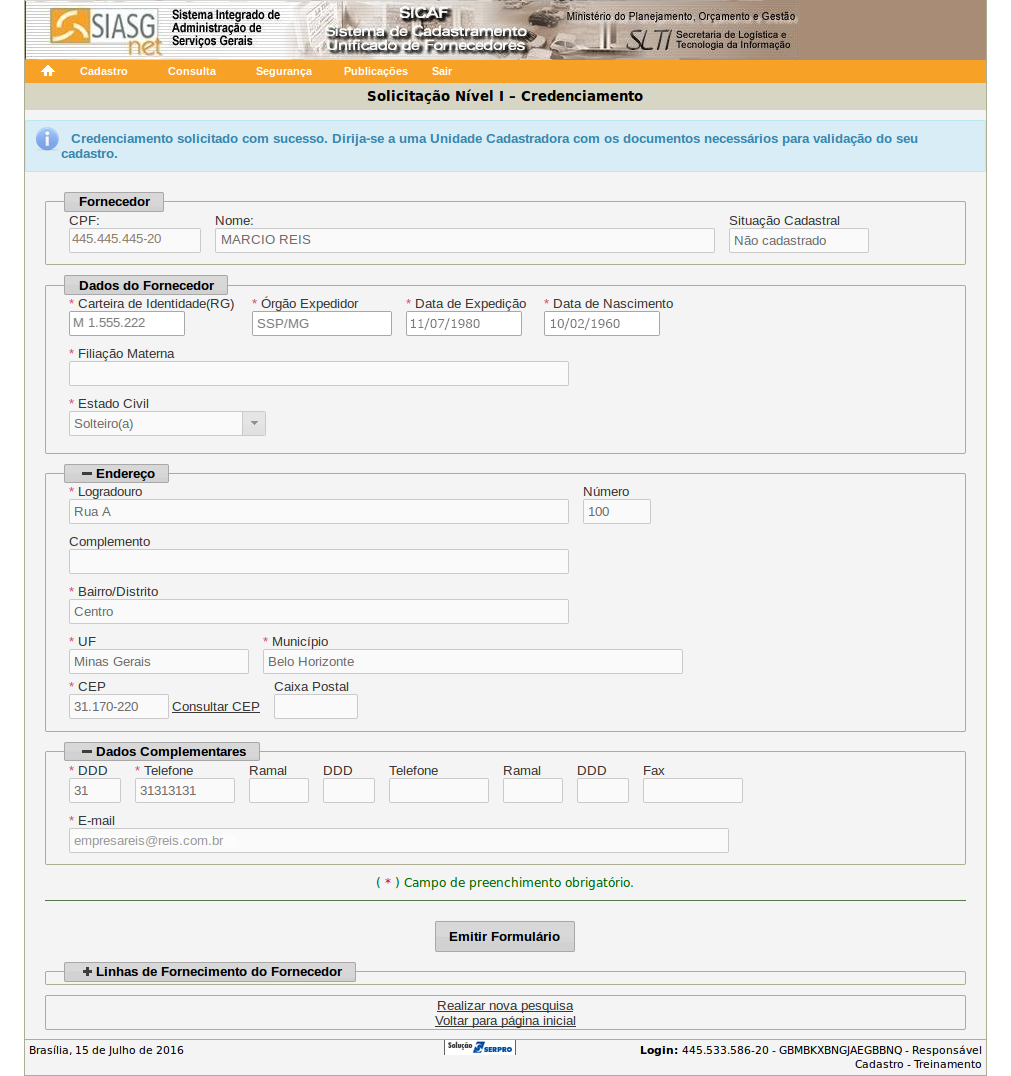
Task: Click the Carteira de Identidade (RG) field
Action: tap(127, 324)
